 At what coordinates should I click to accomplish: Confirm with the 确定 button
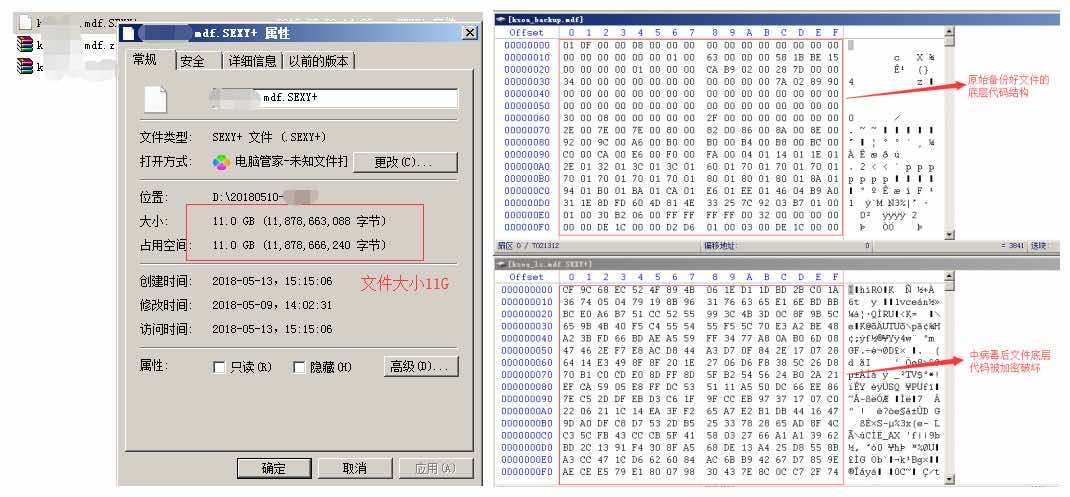tap(274, 468)
